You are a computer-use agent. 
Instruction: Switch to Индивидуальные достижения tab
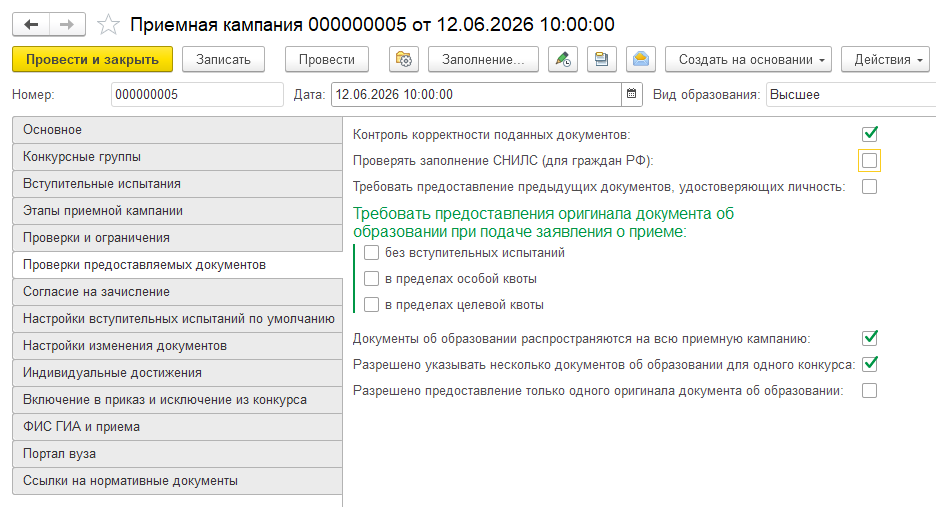(x=177, y=373)
